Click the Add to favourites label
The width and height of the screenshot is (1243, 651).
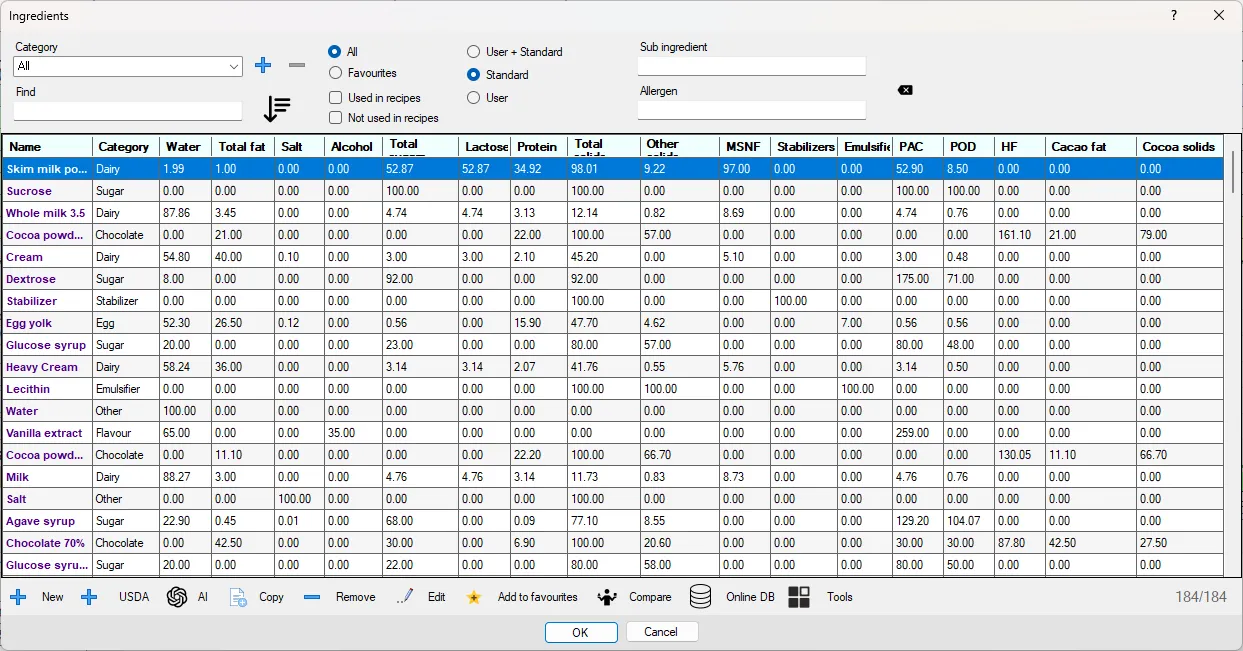click(538, 597)
